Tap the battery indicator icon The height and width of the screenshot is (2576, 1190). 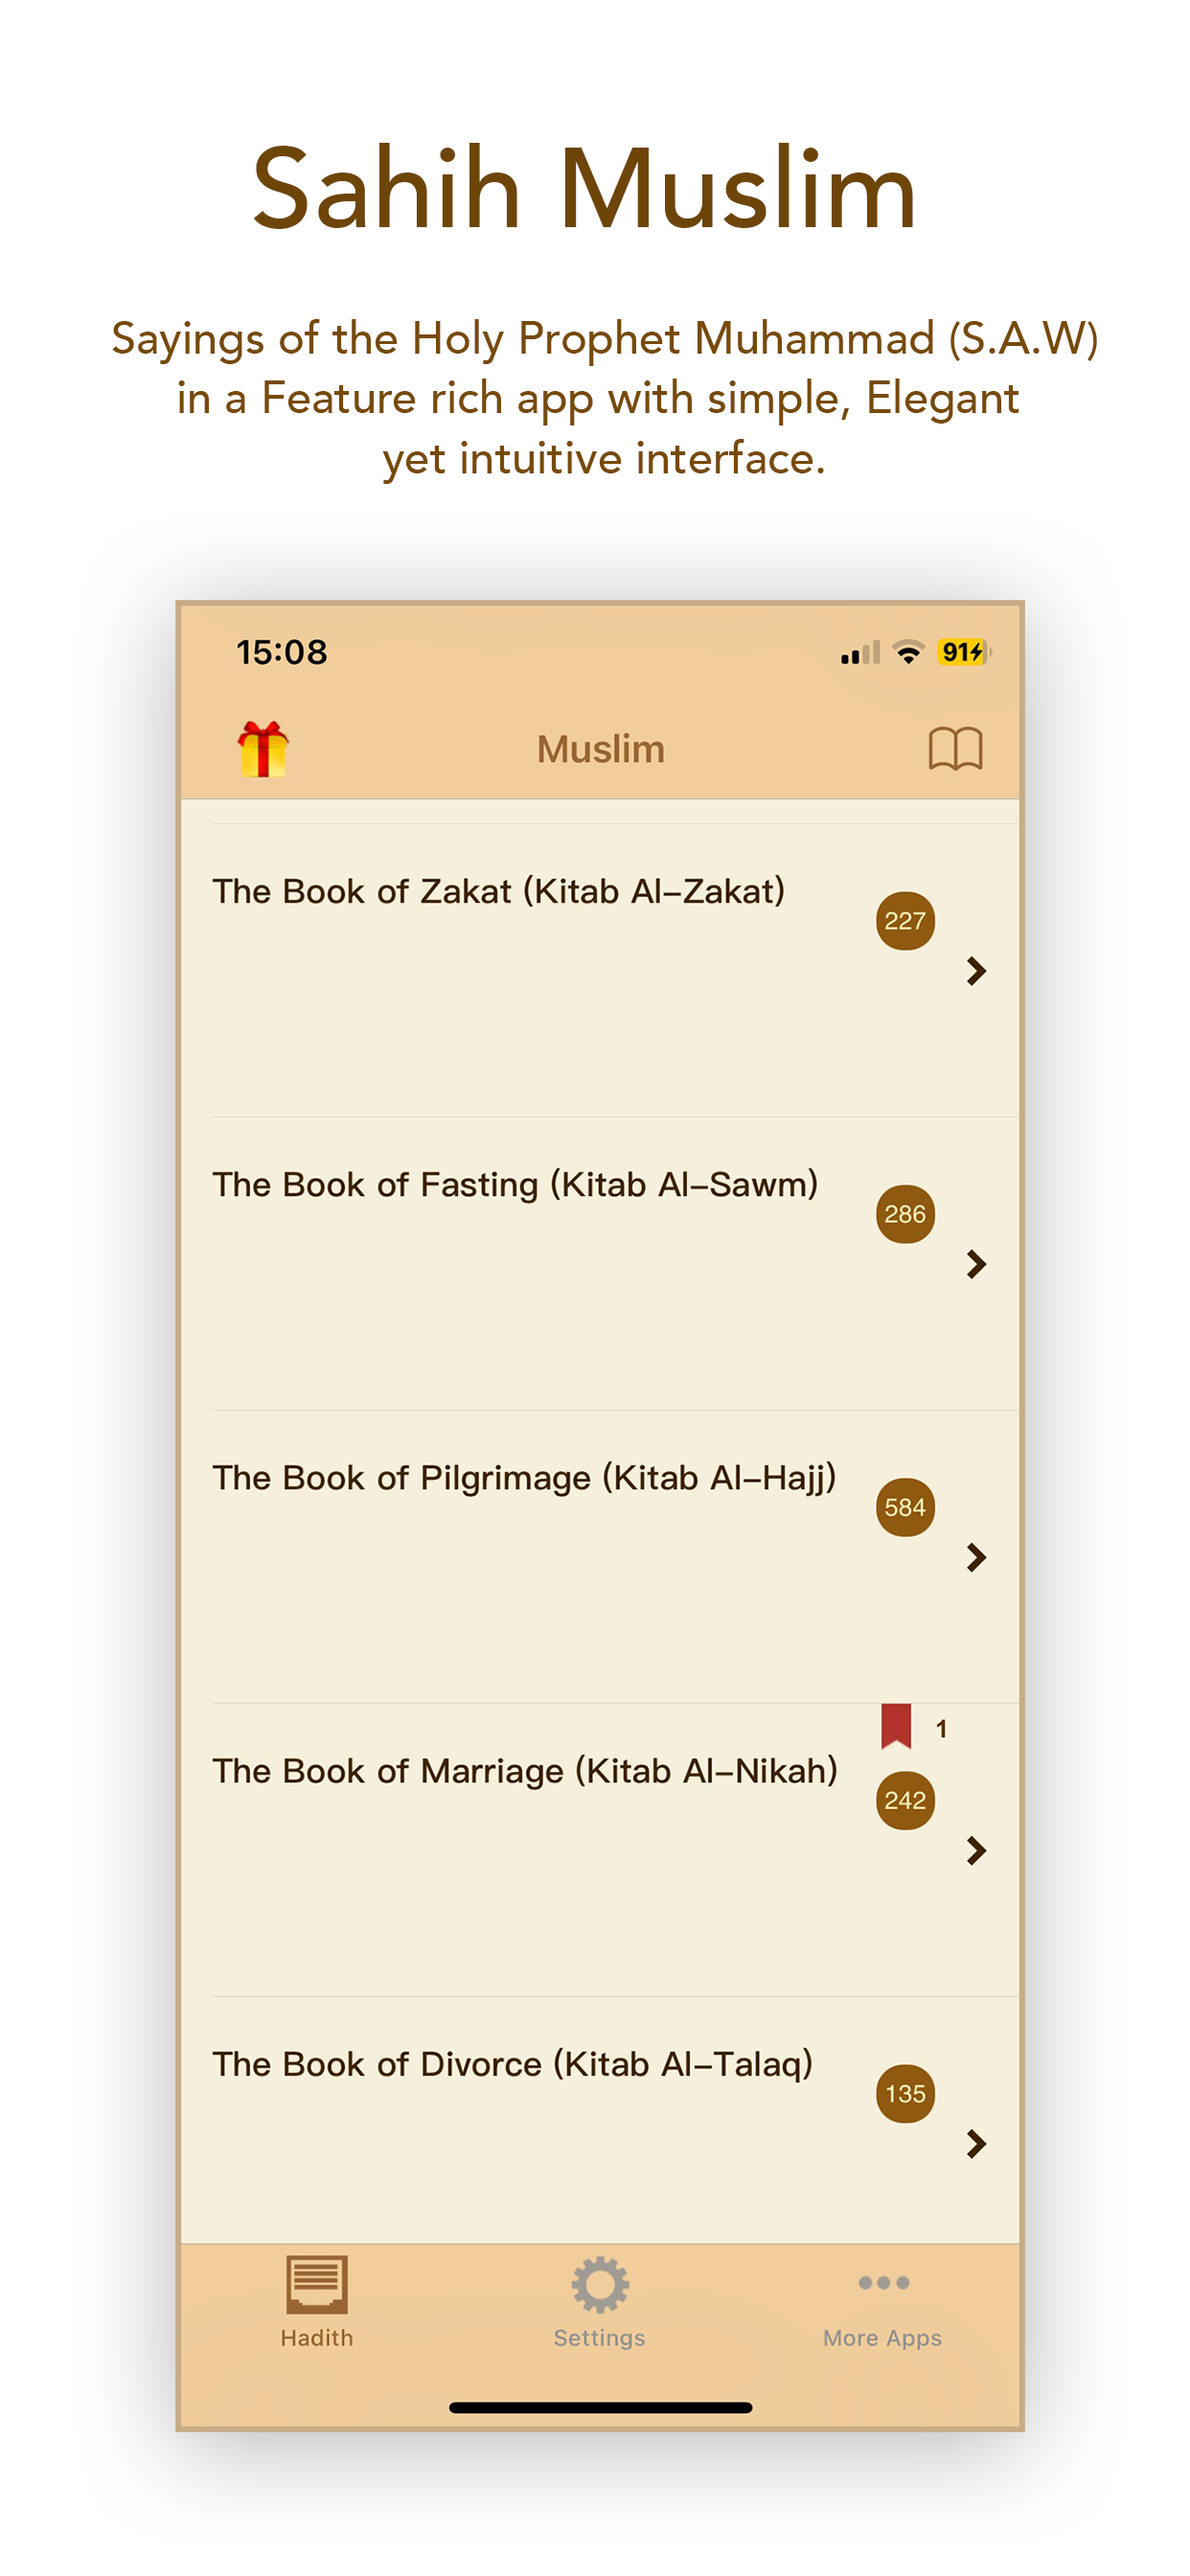(965, 652)
